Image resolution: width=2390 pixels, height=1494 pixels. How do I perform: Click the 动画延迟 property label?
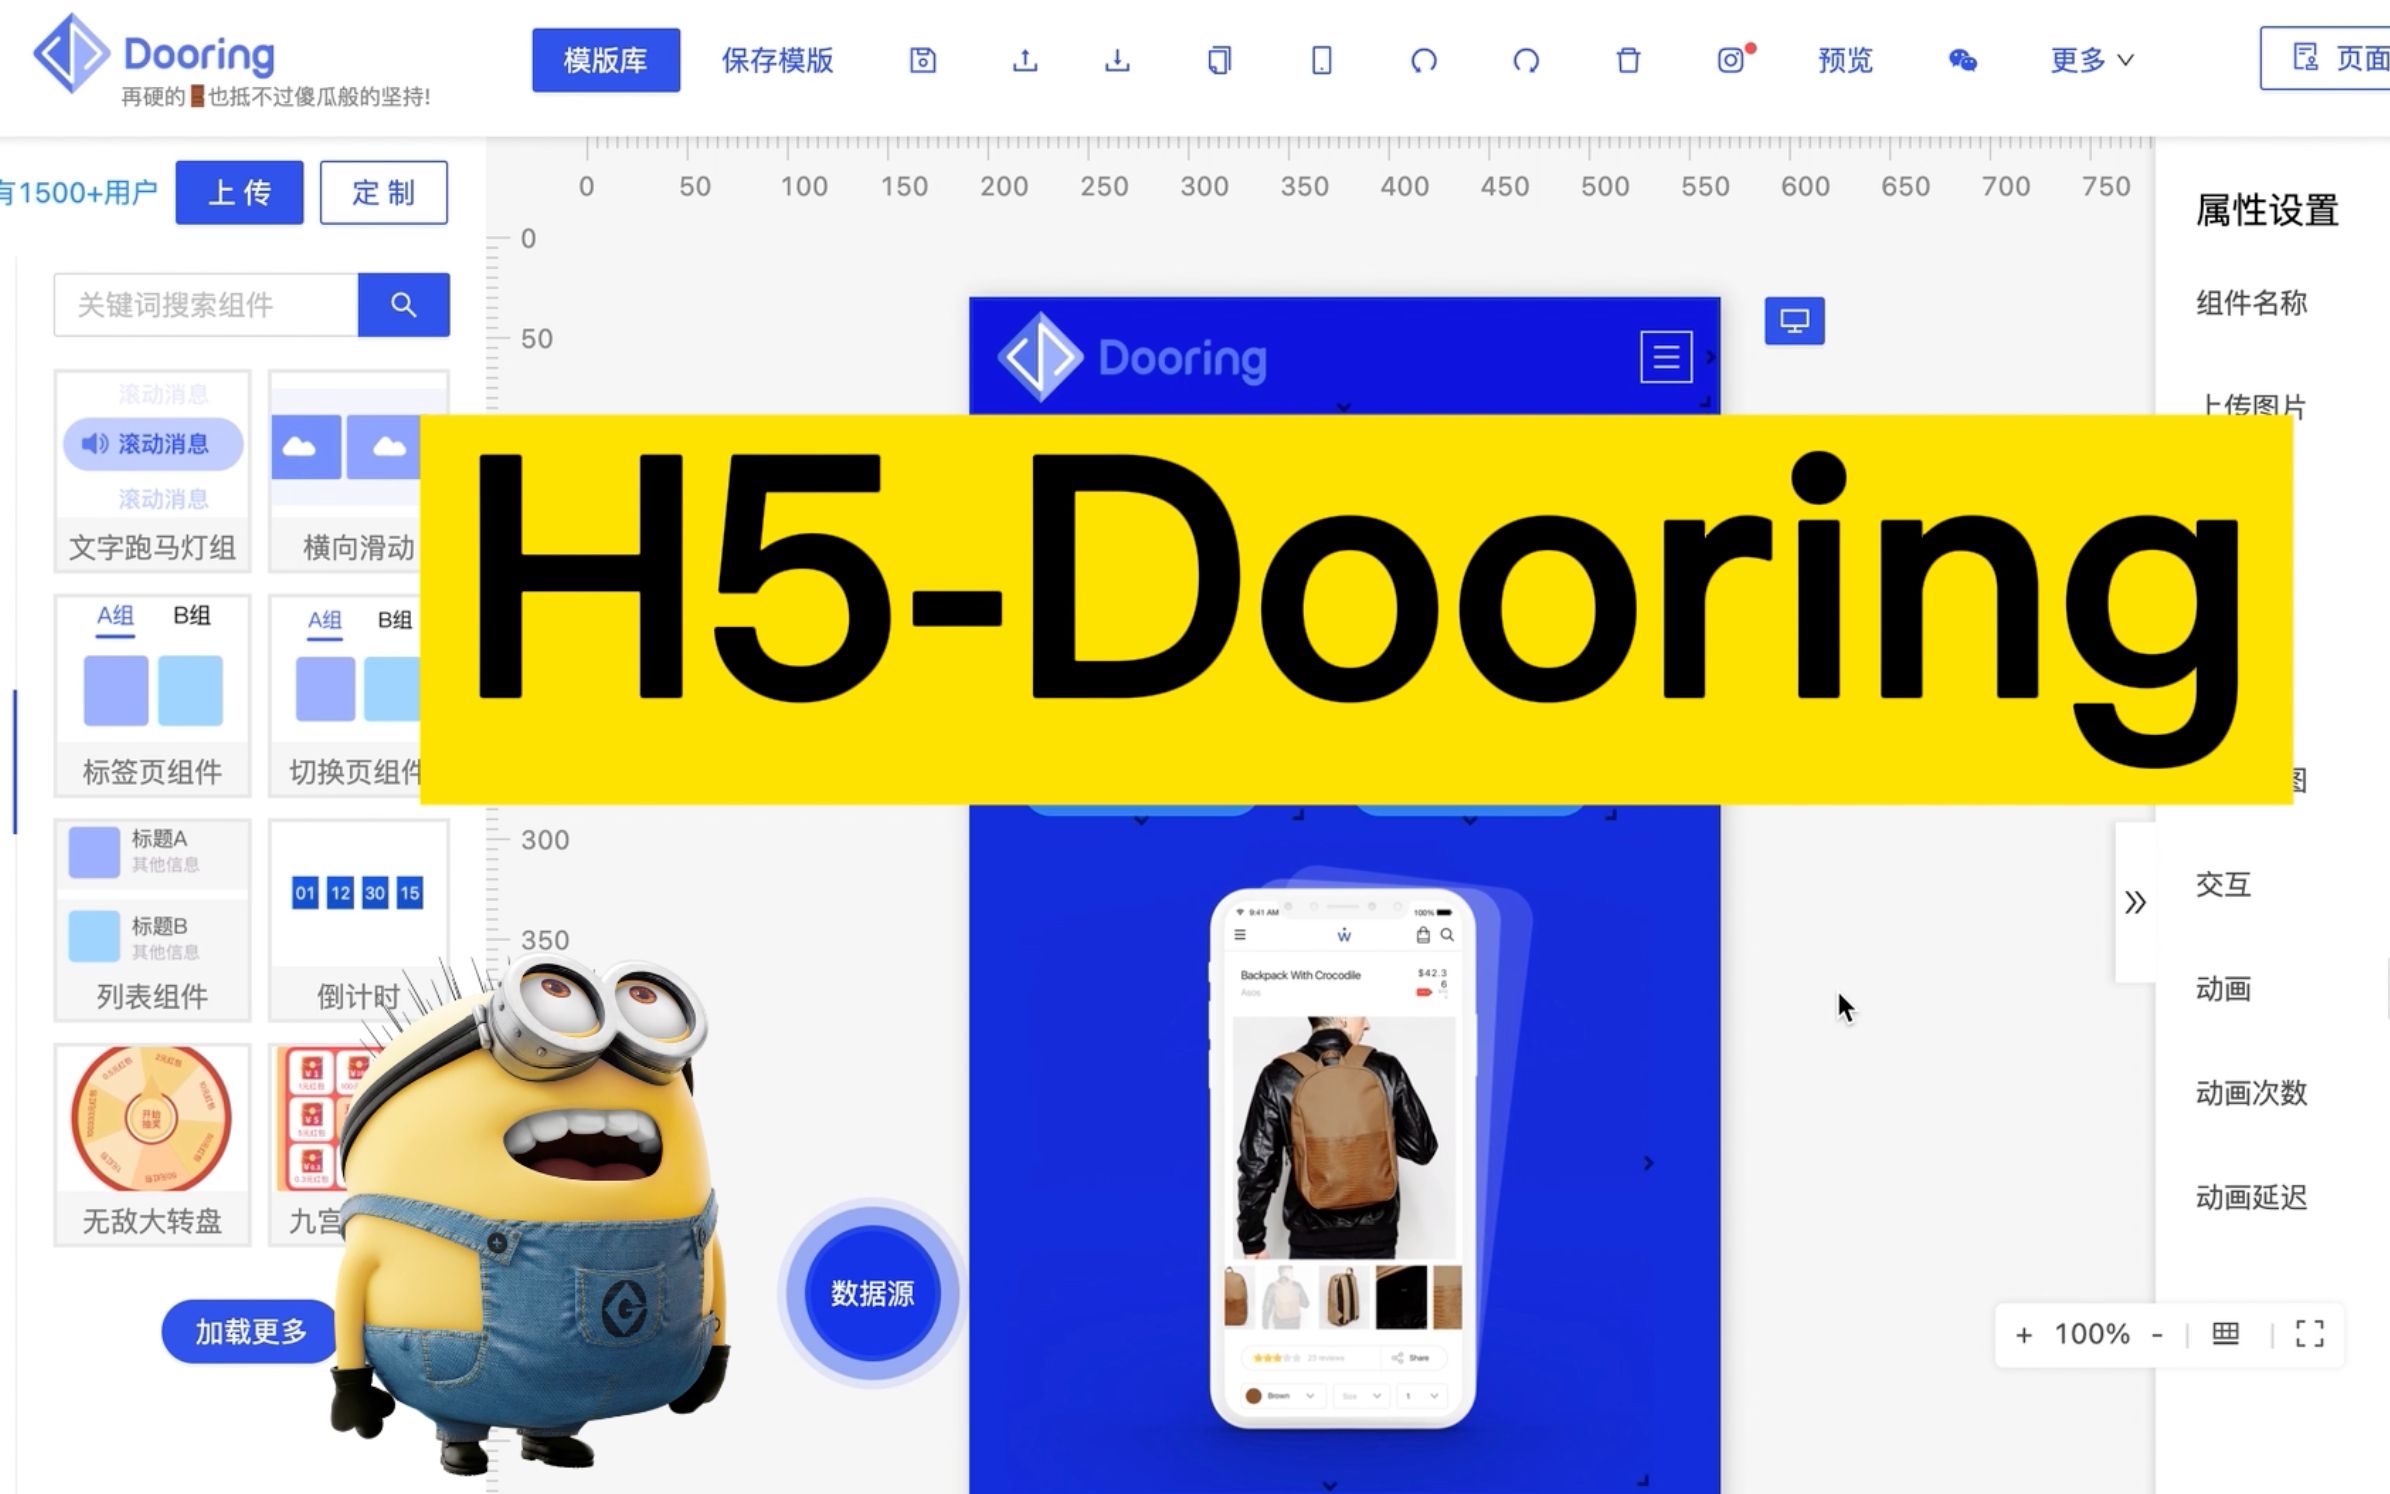point(2251,1197)
